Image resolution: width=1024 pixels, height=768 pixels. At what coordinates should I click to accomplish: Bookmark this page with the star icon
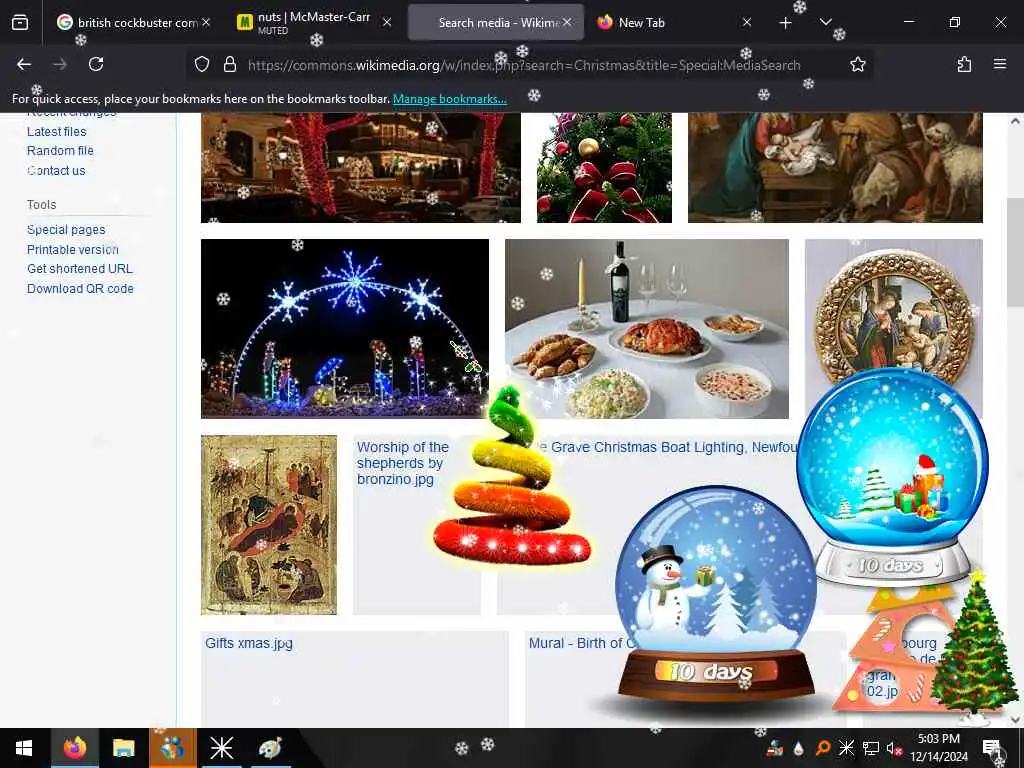857,64
